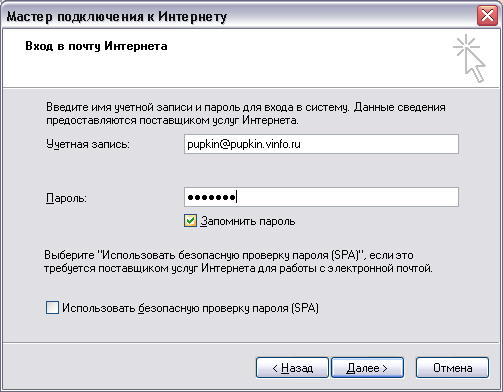Click the Выберите SPA explanation paragraph
Image resolution: width=503 pixels, height=392 pixels.
pyautogui.click(x=239, y=262)
